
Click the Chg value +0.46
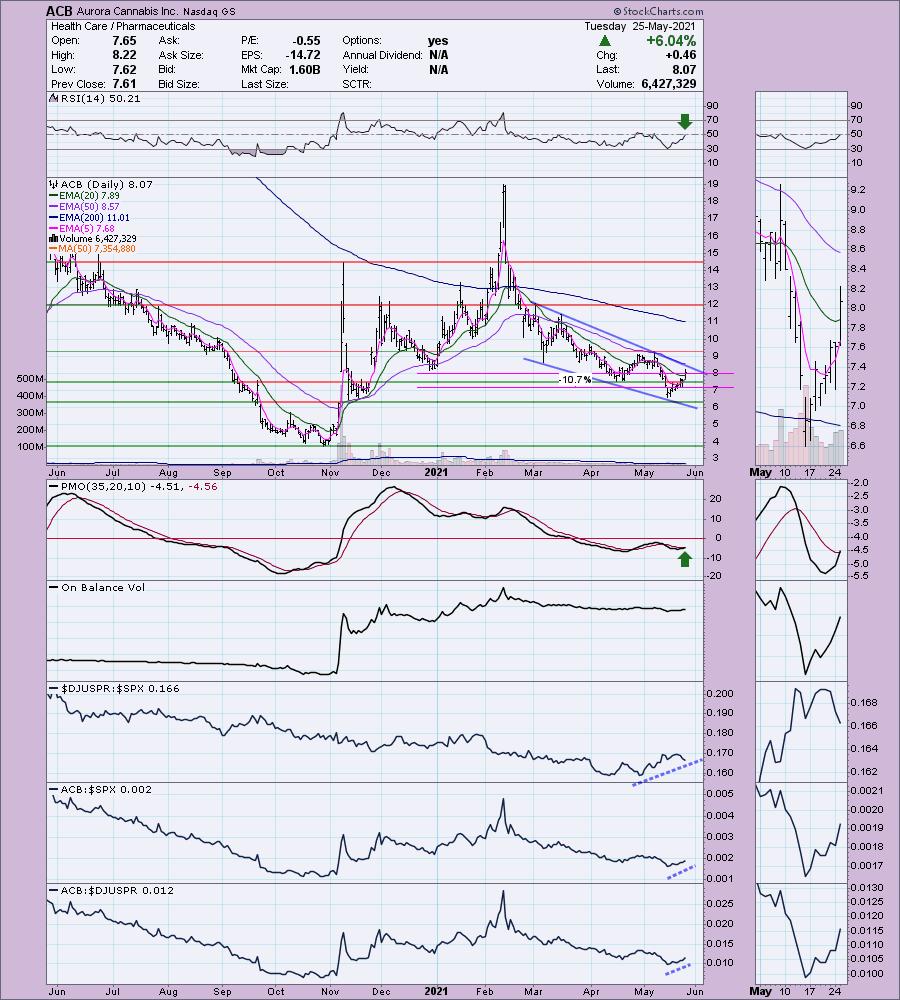(682, 55)
